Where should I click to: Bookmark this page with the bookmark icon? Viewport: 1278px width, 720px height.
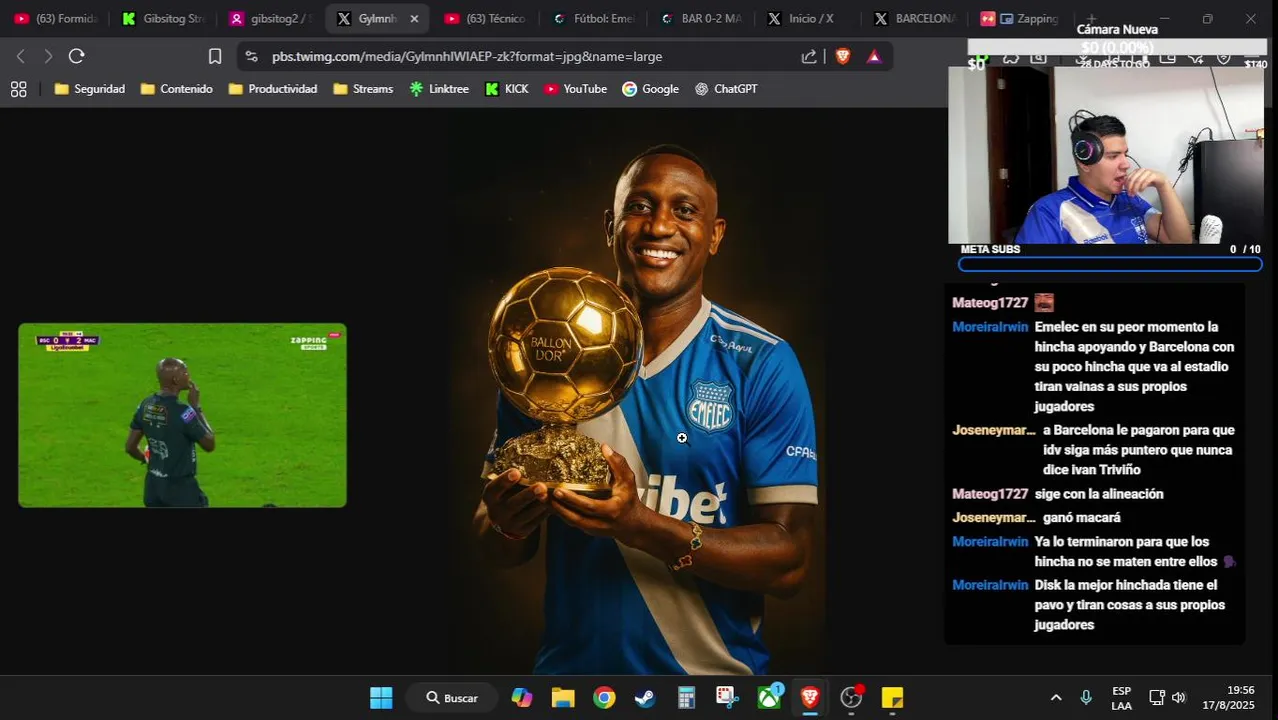[x=215, y=56]
